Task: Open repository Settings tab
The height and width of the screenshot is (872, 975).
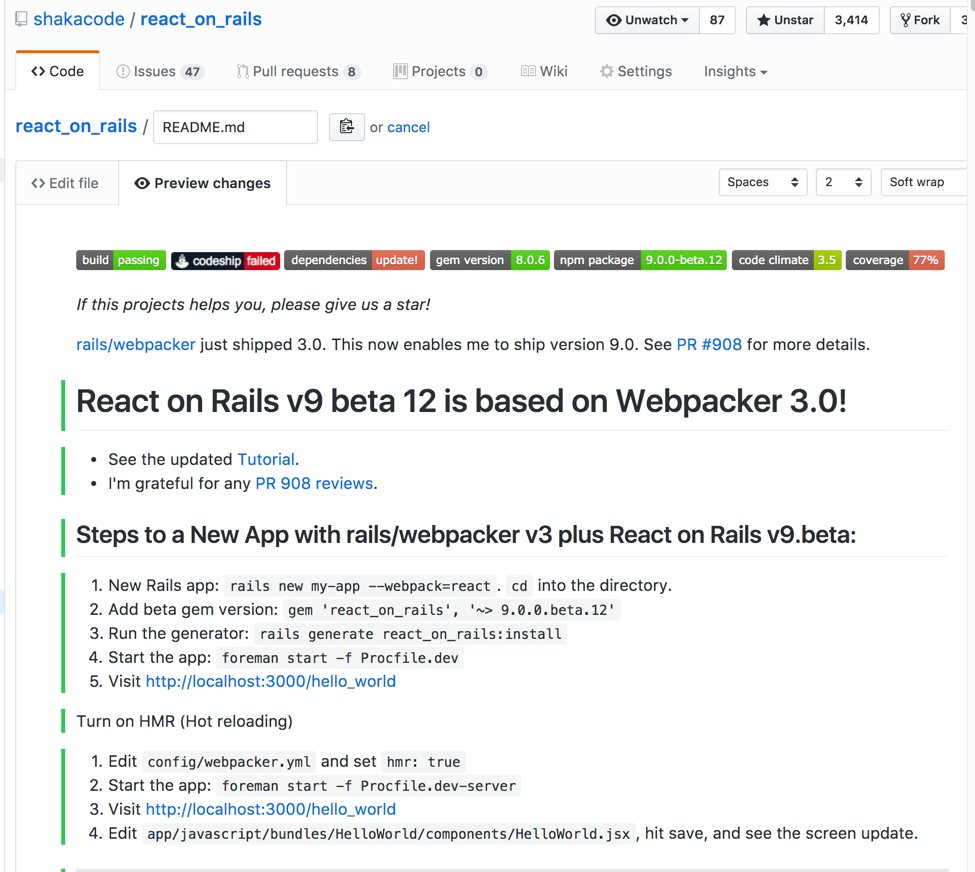Action: 635,72
